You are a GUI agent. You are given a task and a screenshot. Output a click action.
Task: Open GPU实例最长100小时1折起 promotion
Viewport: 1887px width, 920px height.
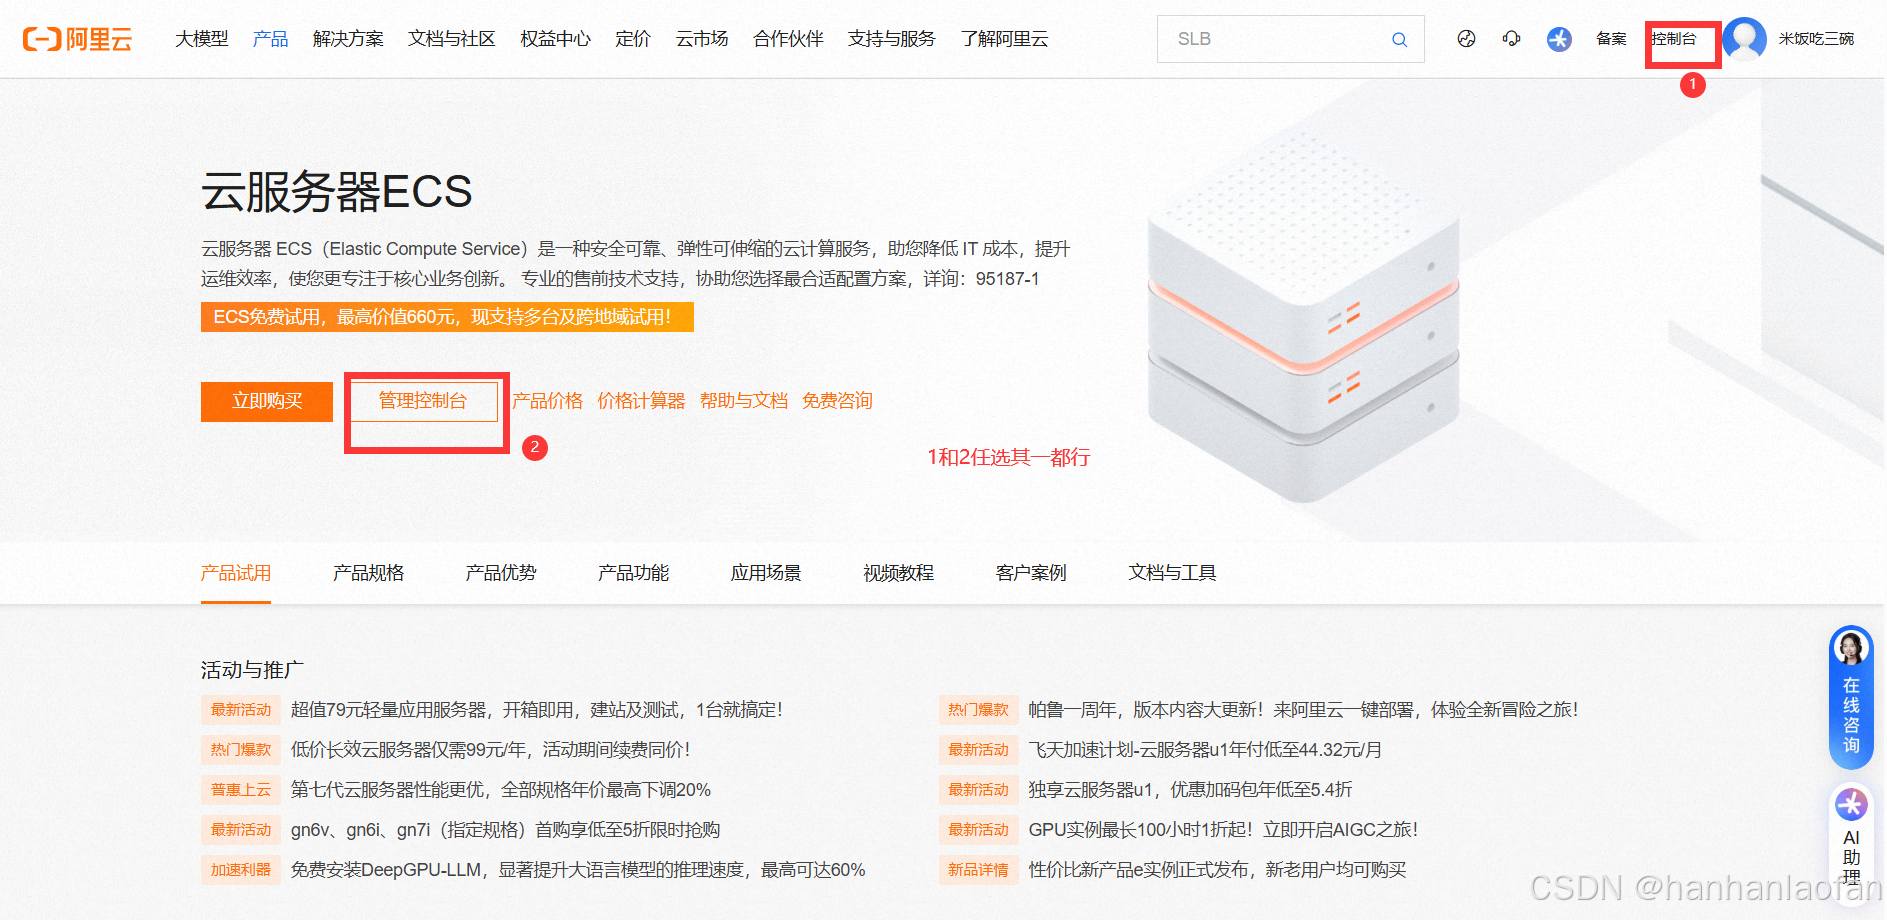coord(1223,830)
